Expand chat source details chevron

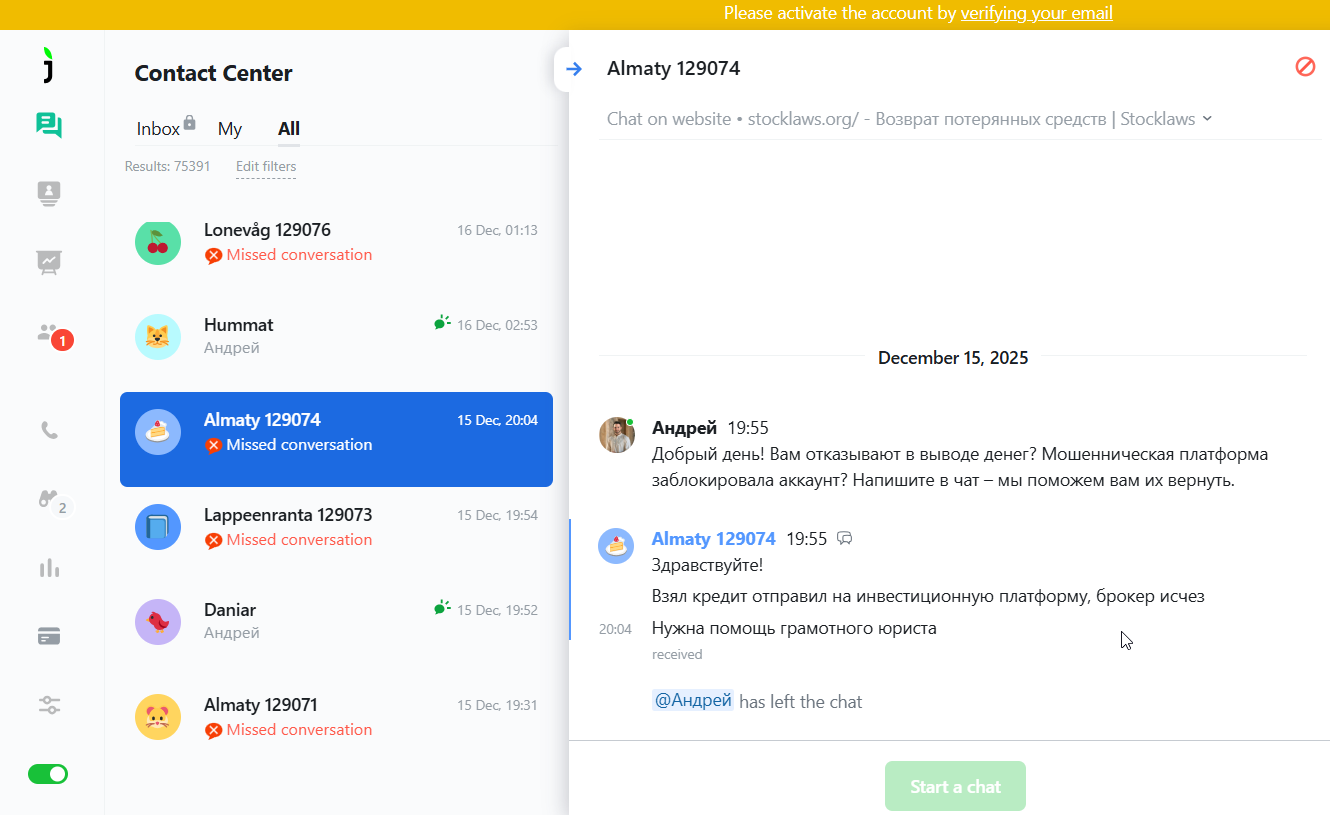coord(1207,118)
